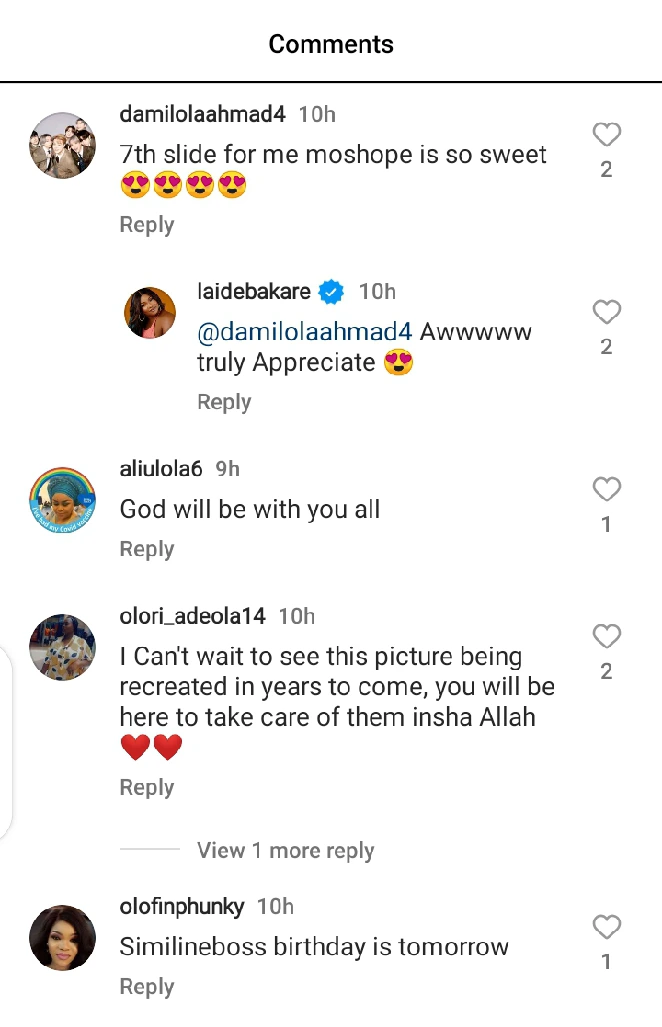Open the @damilolaahmad4 mention link
Screen dimensions: 662x1027
click(304, 331)
